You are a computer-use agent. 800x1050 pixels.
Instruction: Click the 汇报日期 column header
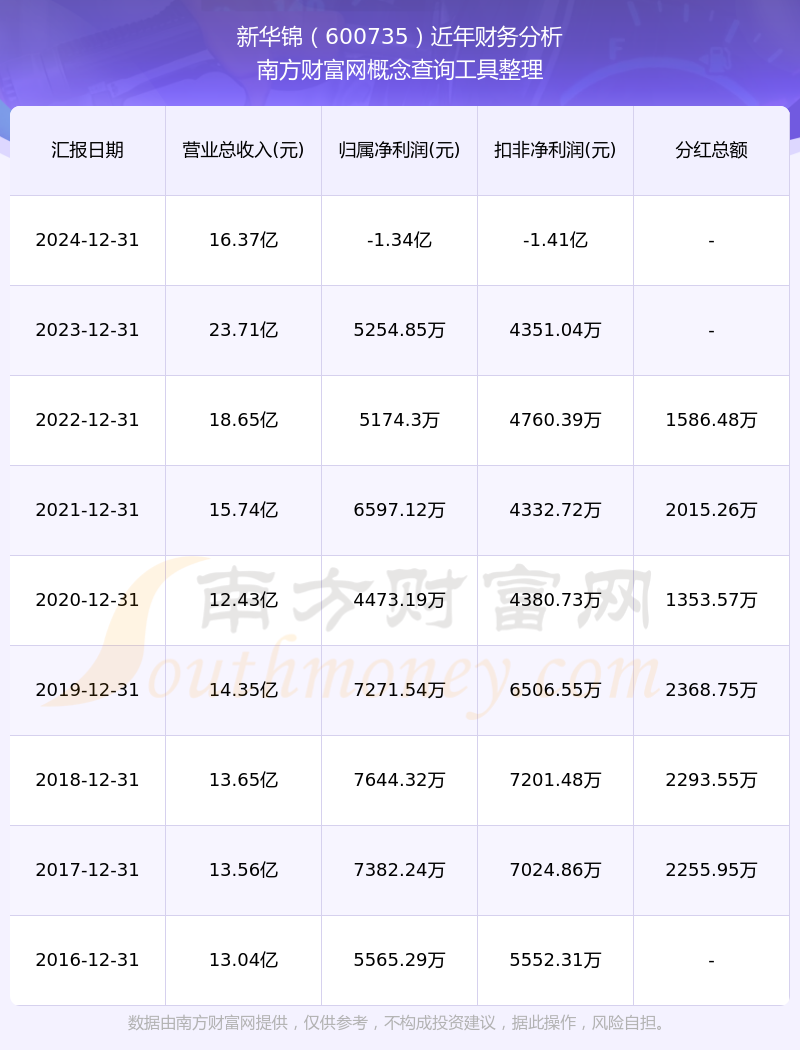(87, 150)
